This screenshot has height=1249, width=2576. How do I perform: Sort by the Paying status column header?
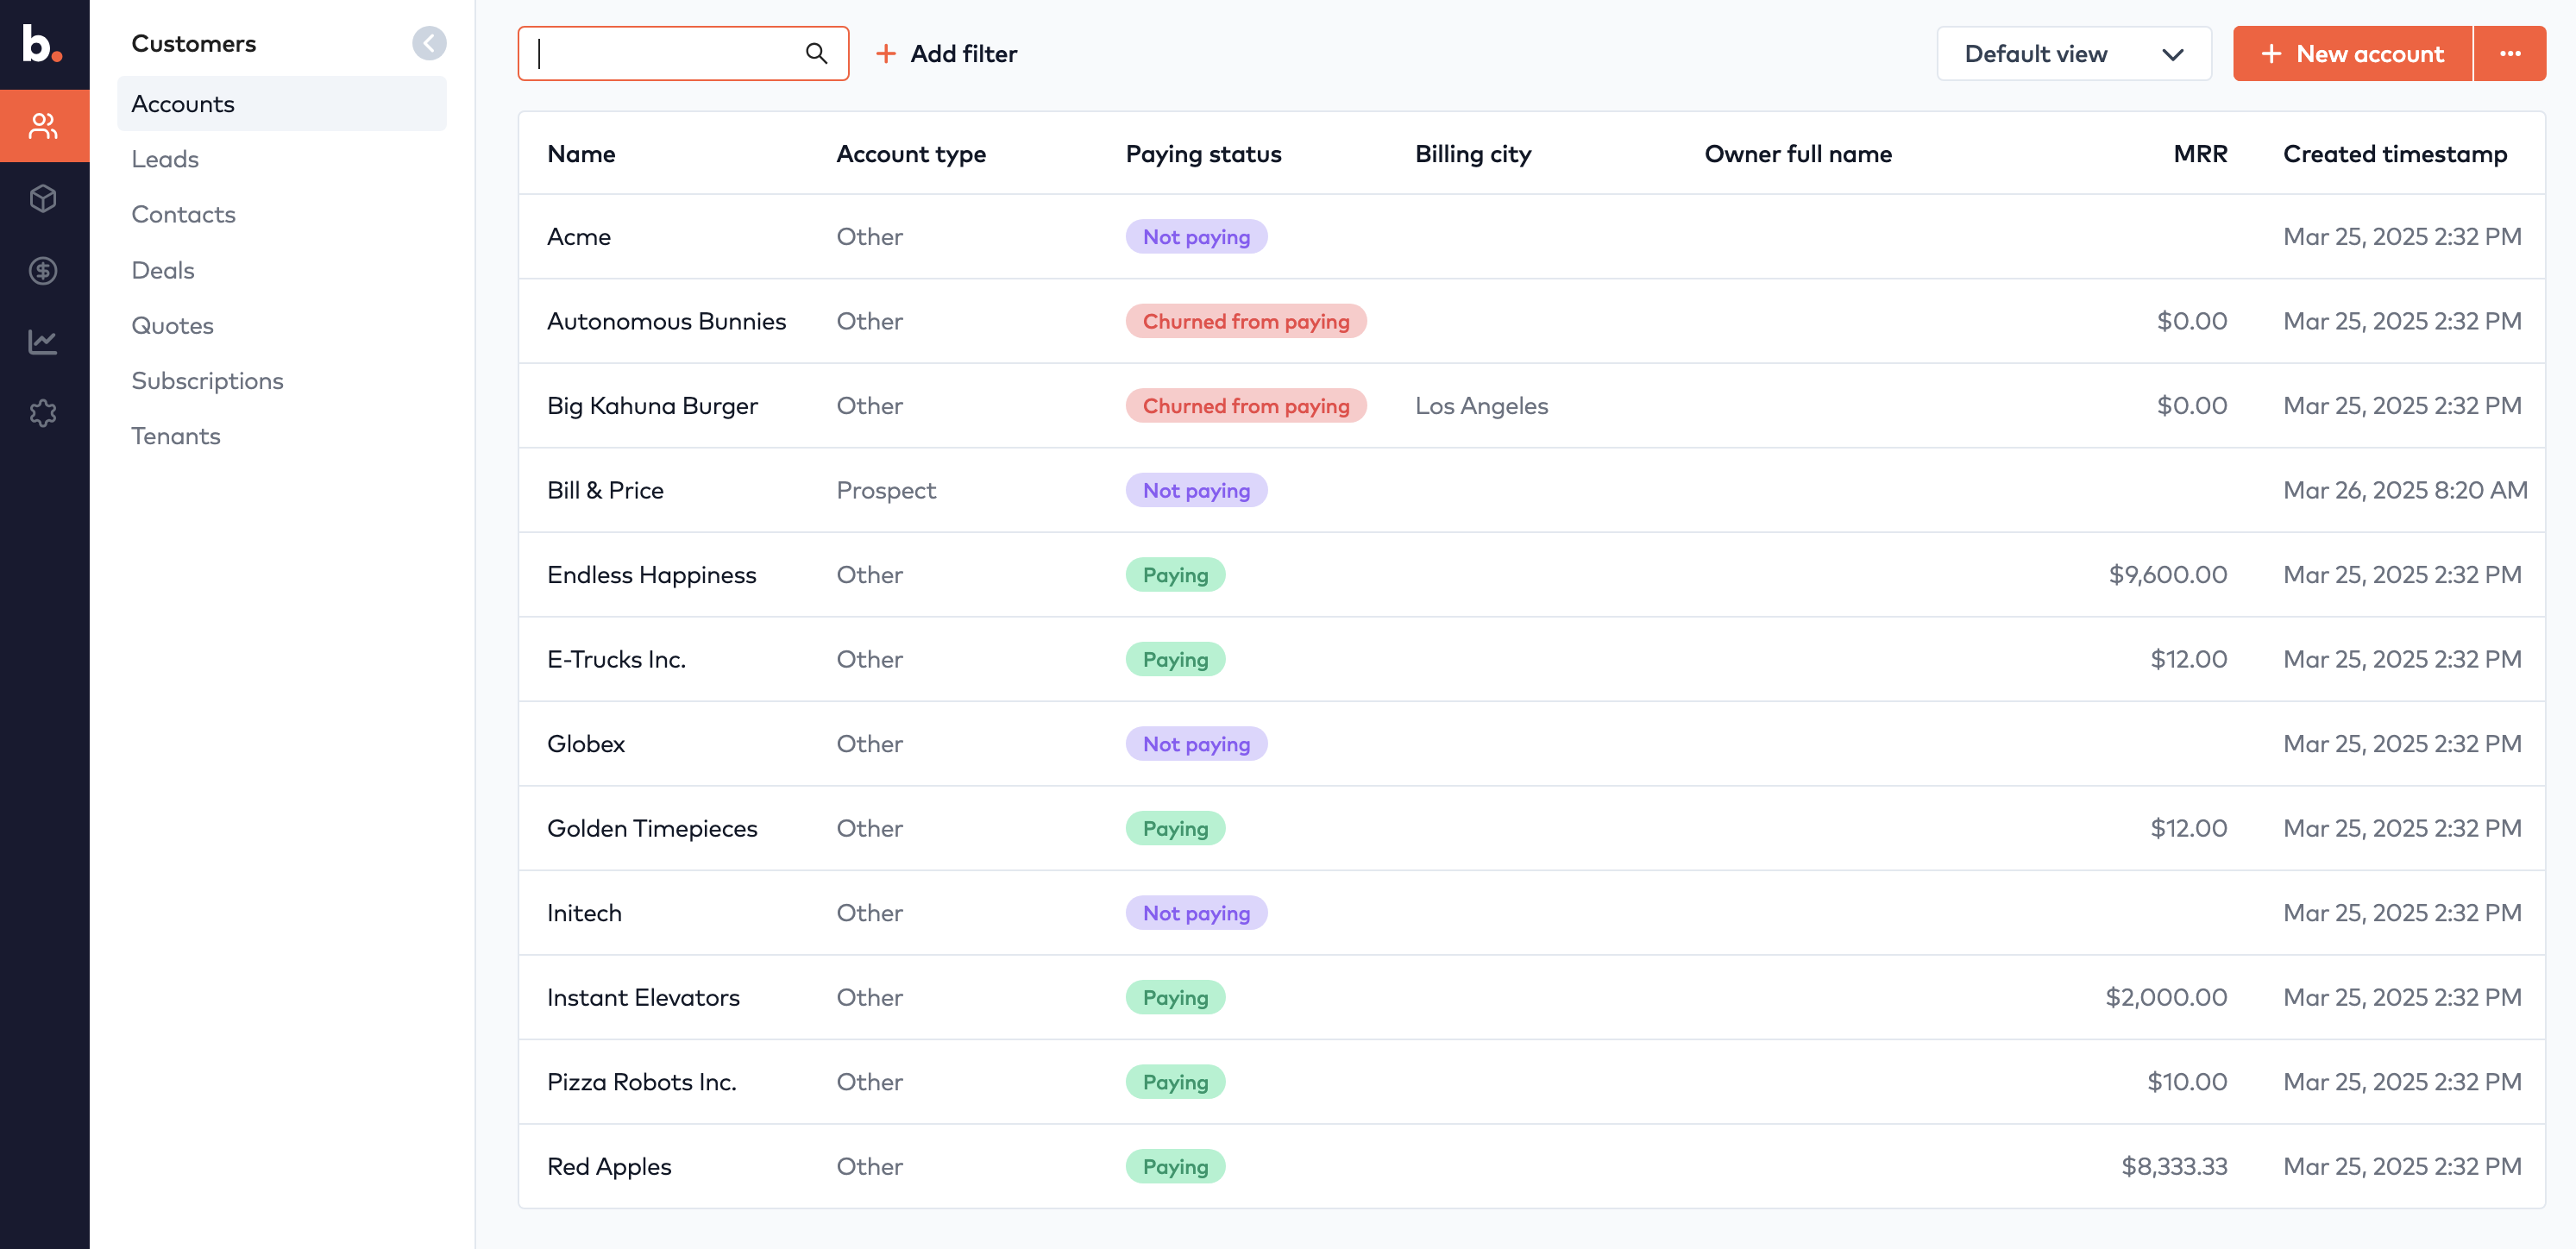[x=1203, y=154]
